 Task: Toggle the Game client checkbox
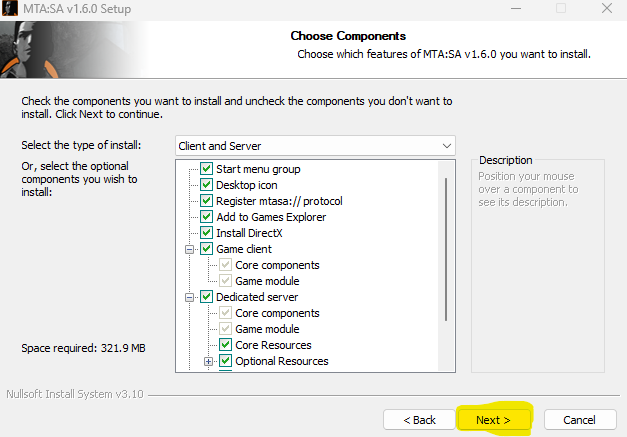click(x=206, y=249)
